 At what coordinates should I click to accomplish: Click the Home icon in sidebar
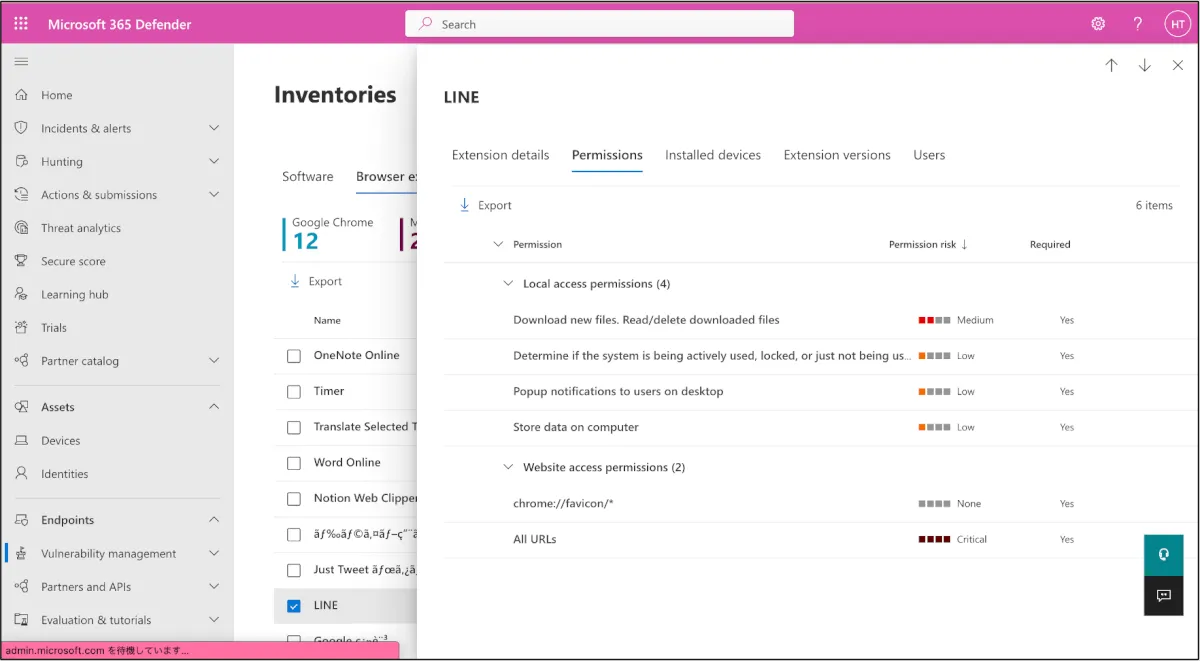tap(21, 95)
